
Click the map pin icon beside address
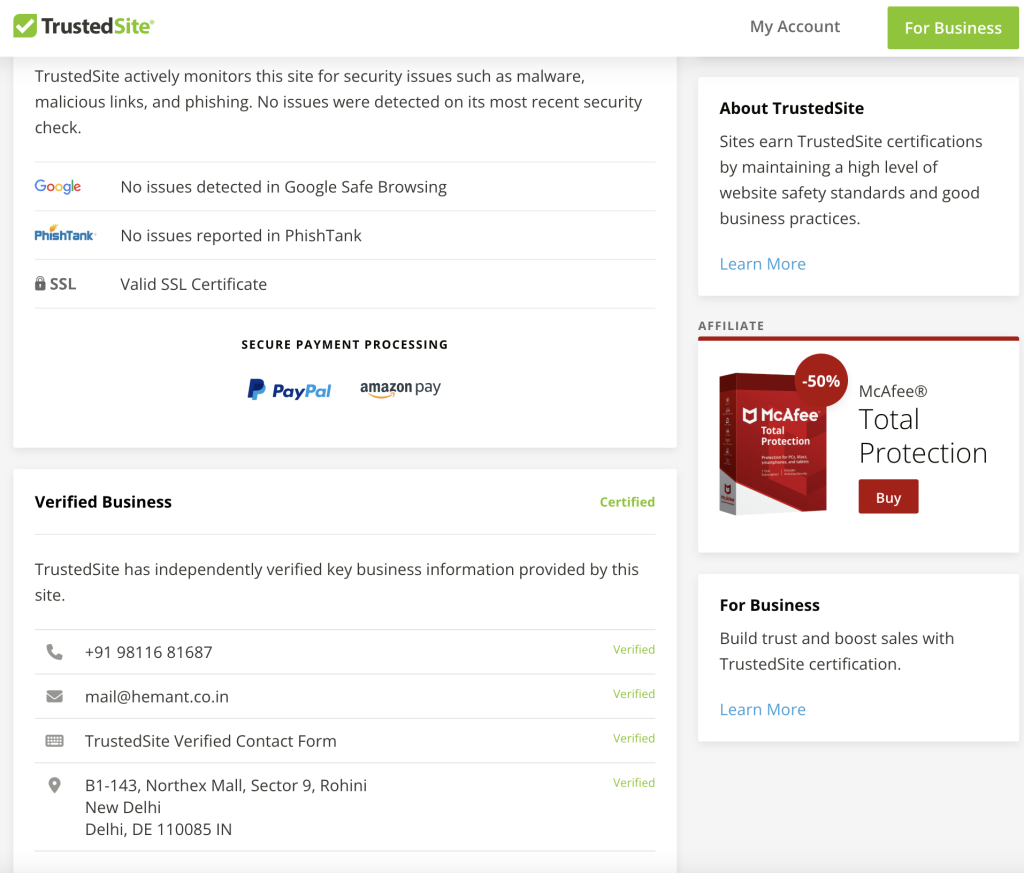55,785
